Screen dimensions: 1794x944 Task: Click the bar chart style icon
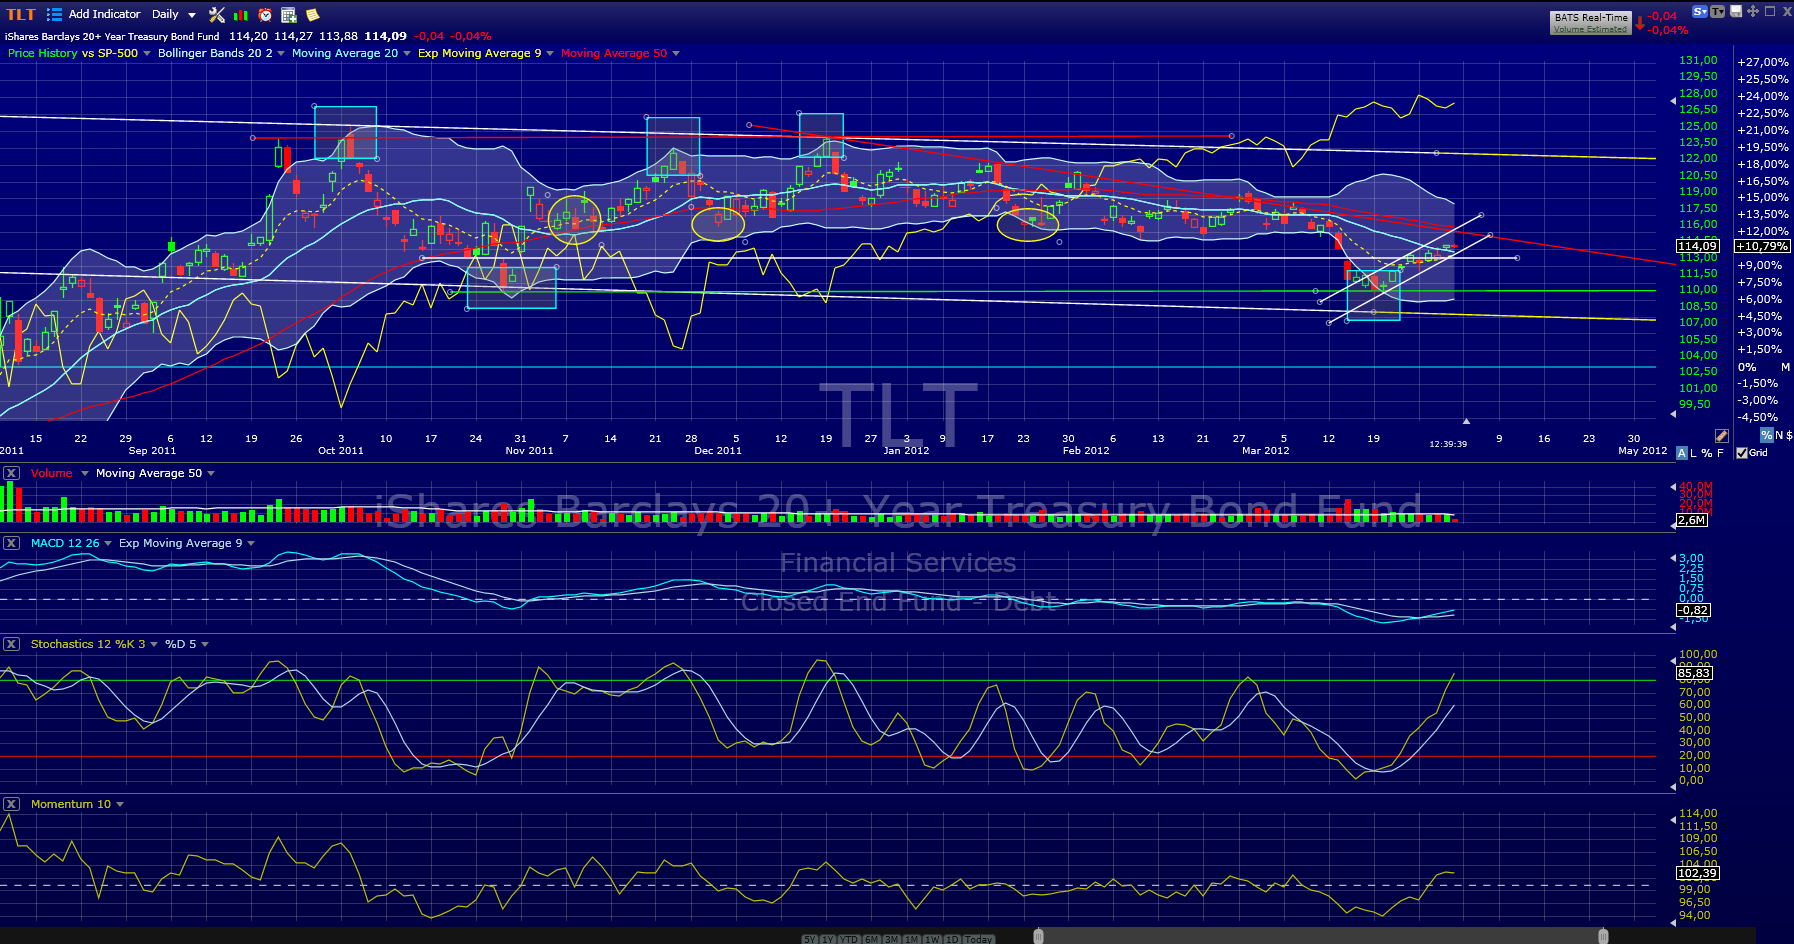tap(241, 14)
